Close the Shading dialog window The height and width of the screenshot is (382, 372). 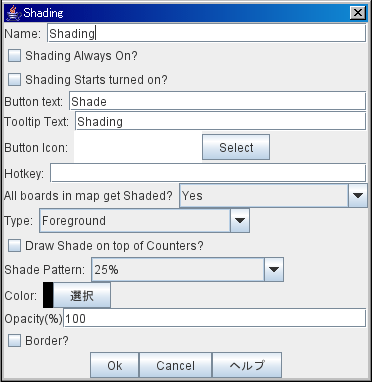pos(357,13)
